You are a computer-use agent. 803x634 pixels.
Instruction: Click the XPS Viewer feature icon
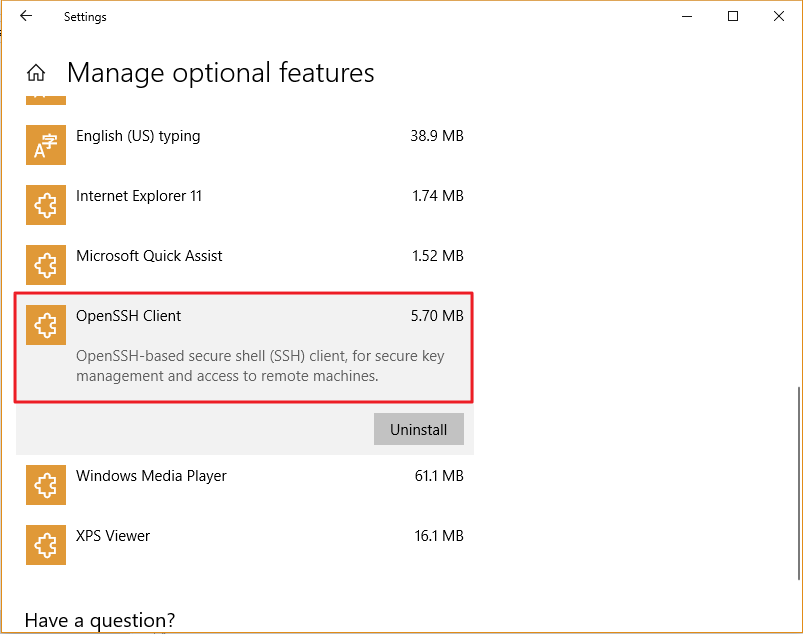point(45,545)
